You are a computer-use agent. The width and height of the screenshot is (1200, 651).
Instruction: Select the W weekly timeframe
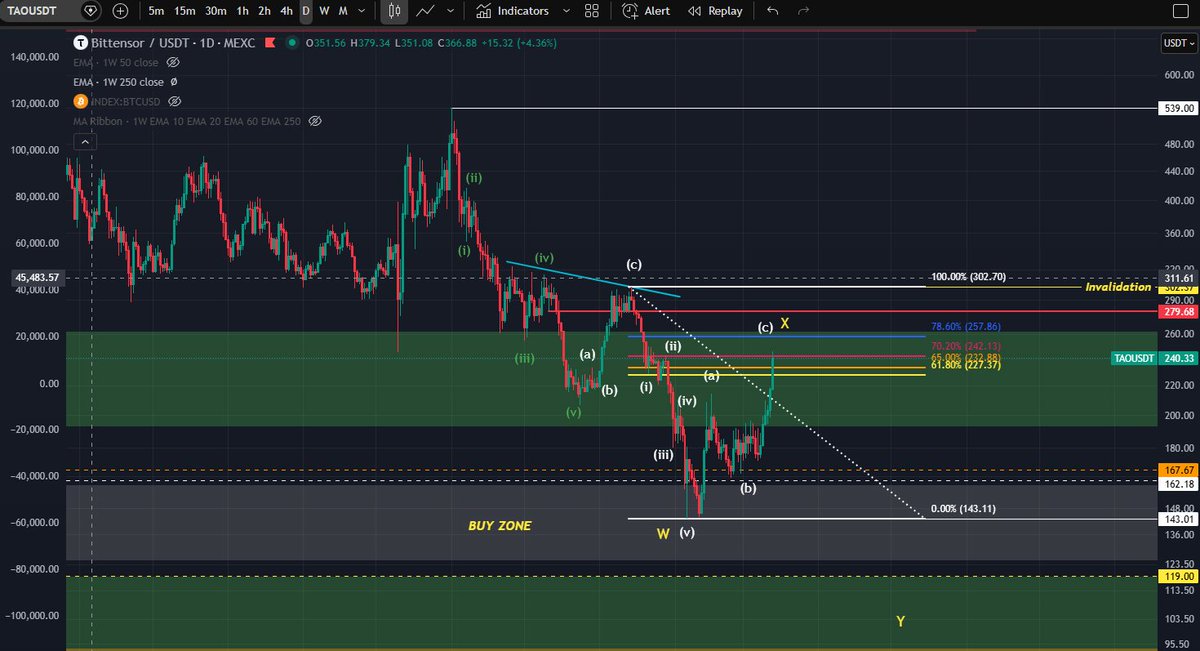324,11
